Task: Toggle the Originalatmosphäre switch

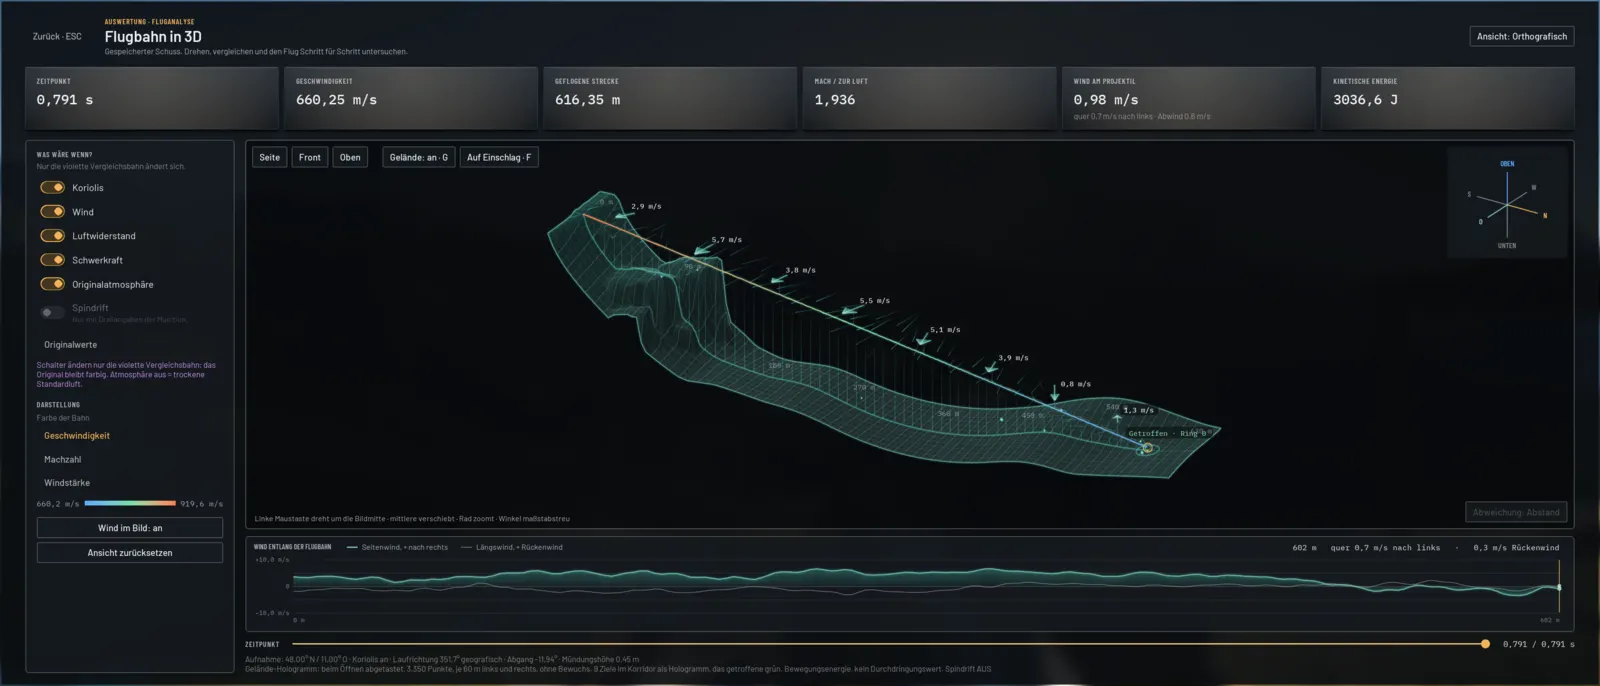Action: pos(52,284)
